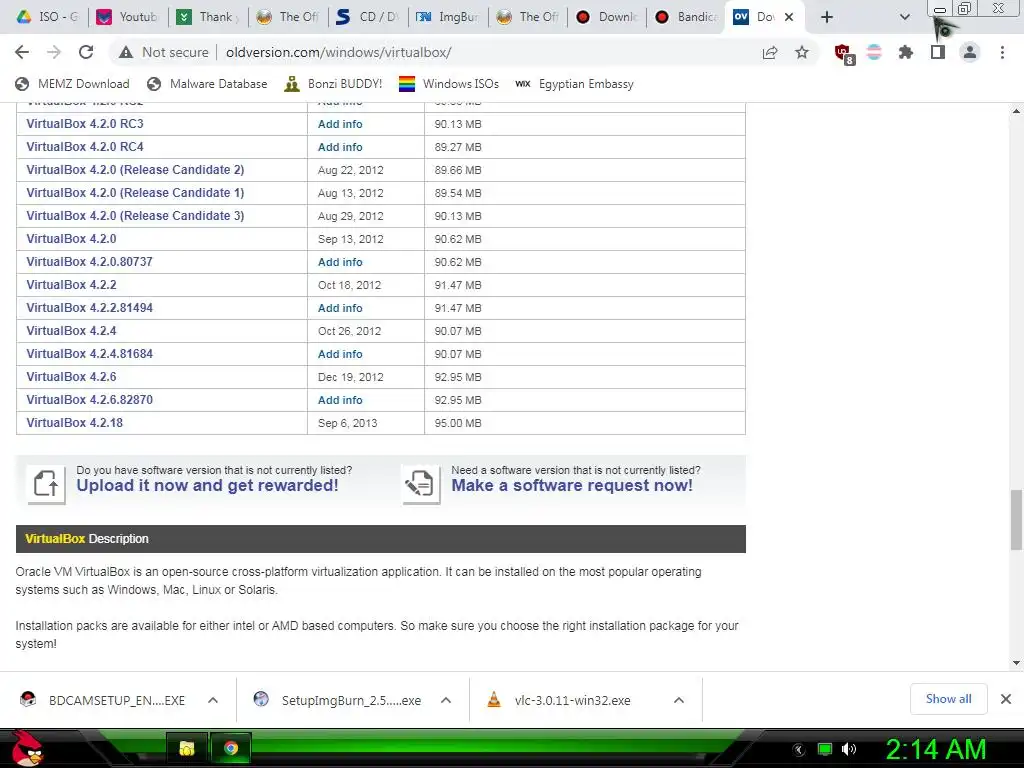This screenshot has width=1024, height=768.
Task: Click the Upload it now and get rewarded link
Action: [x=207, y=485]
